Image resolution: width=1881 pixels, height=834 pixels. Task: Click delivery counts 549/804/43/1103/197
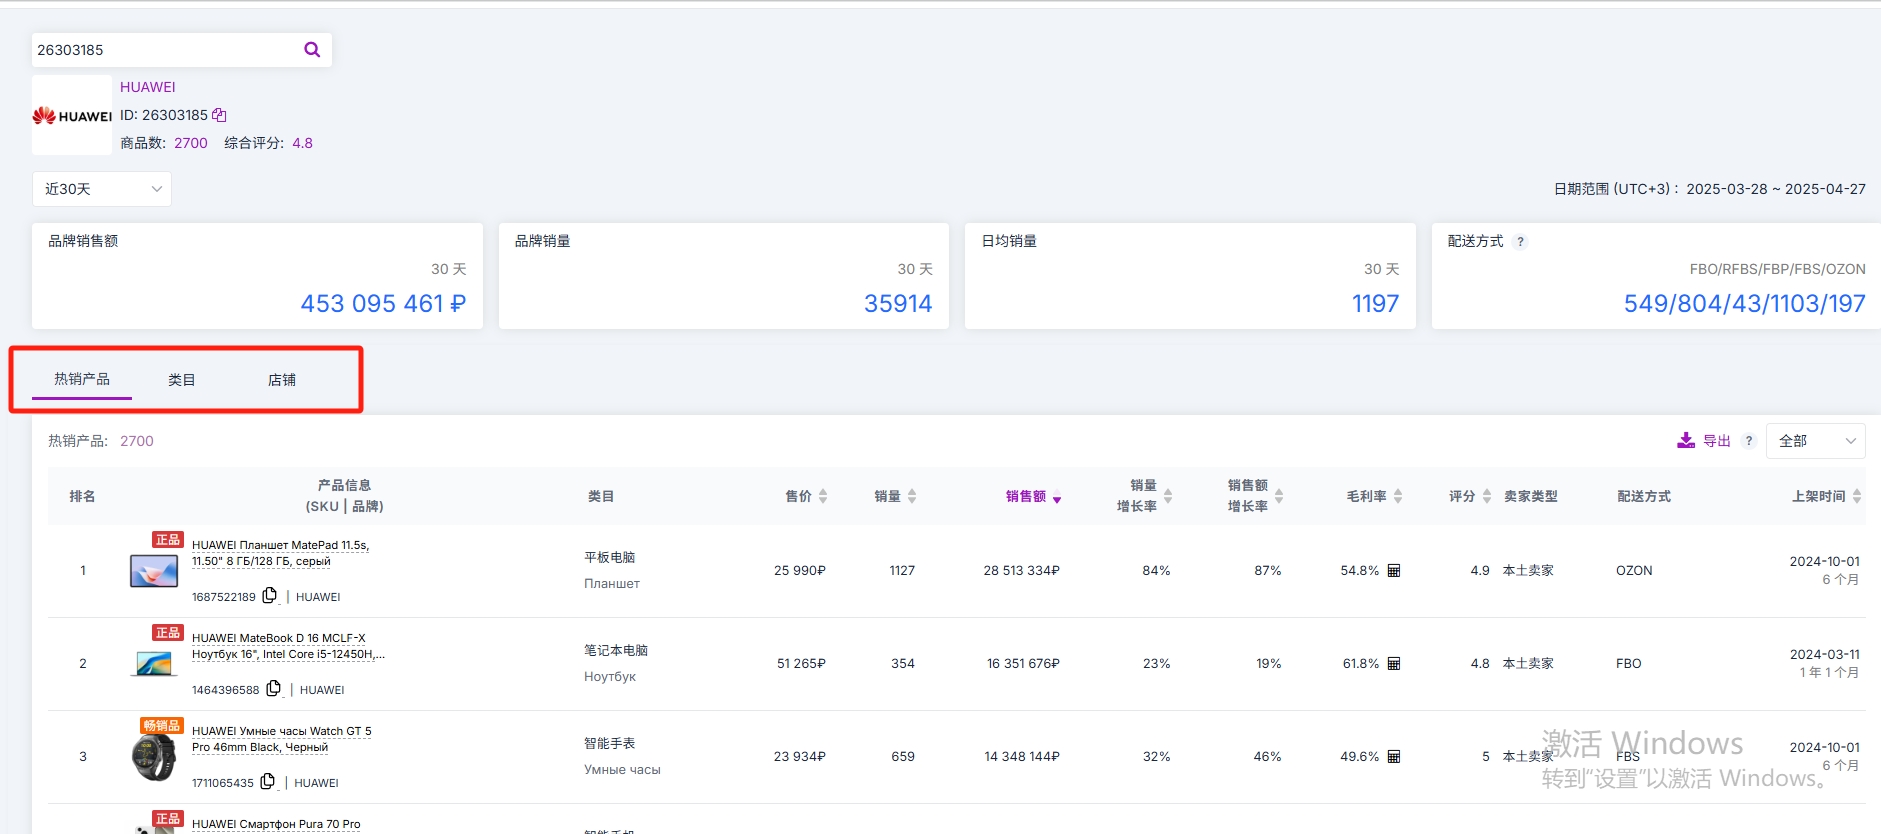point(1744,303)
